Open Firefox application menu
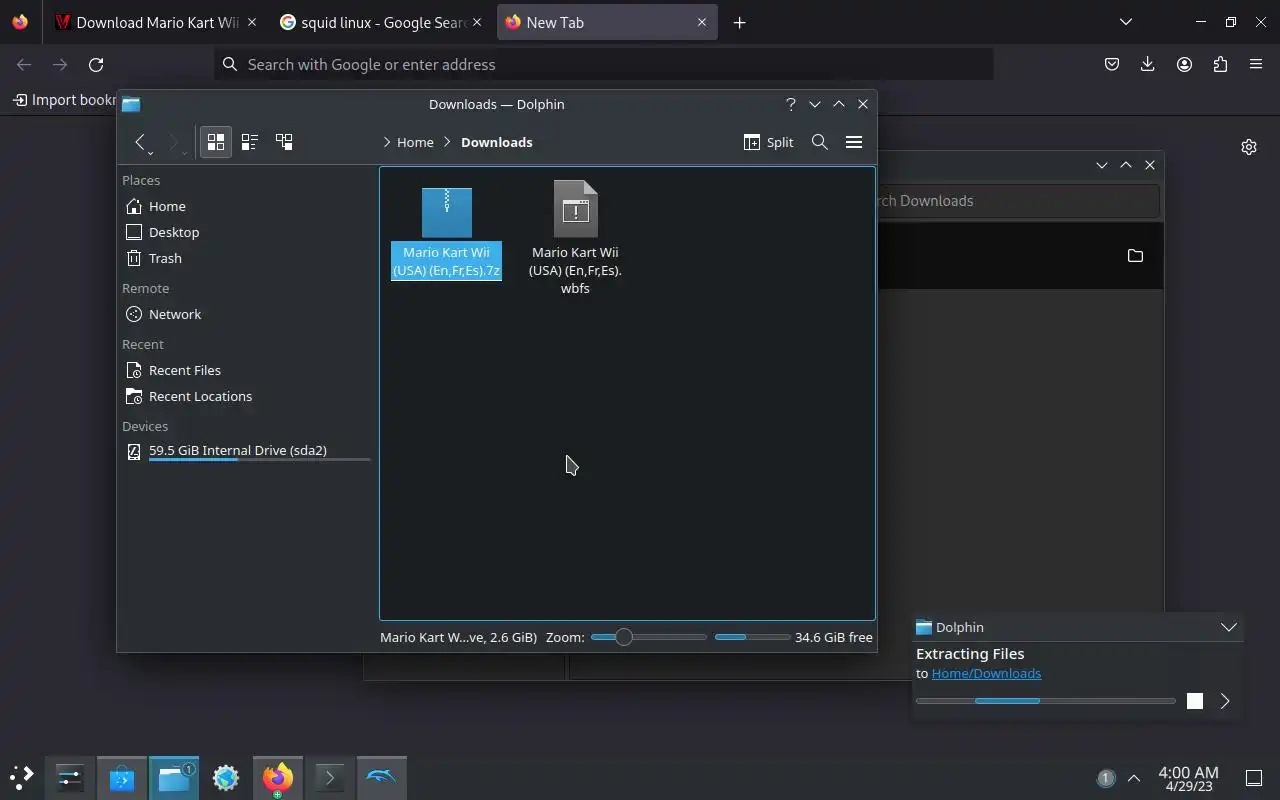Screen dimensions: 1280x800 pos(1256,64)
